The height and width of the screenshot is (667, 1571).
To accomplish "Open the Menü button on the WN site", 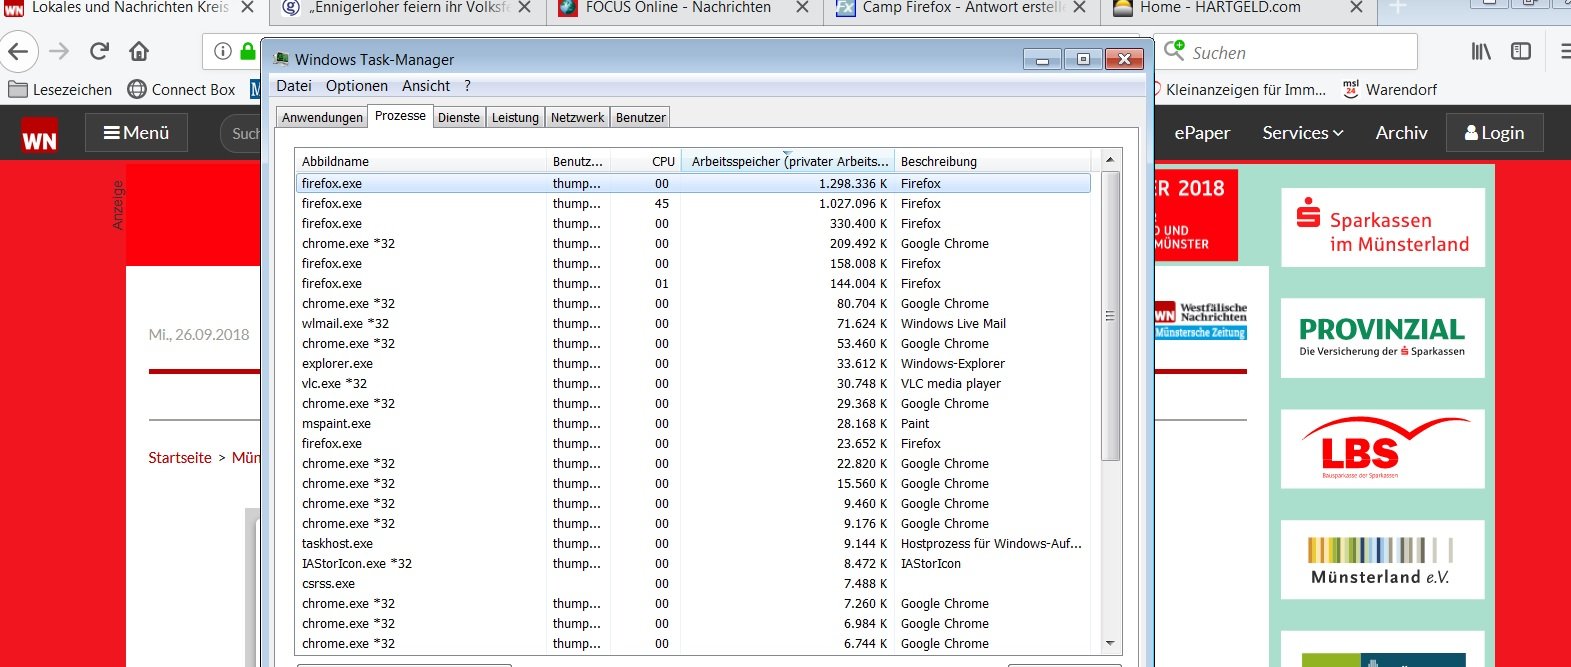I will click(x=136, y=133).
